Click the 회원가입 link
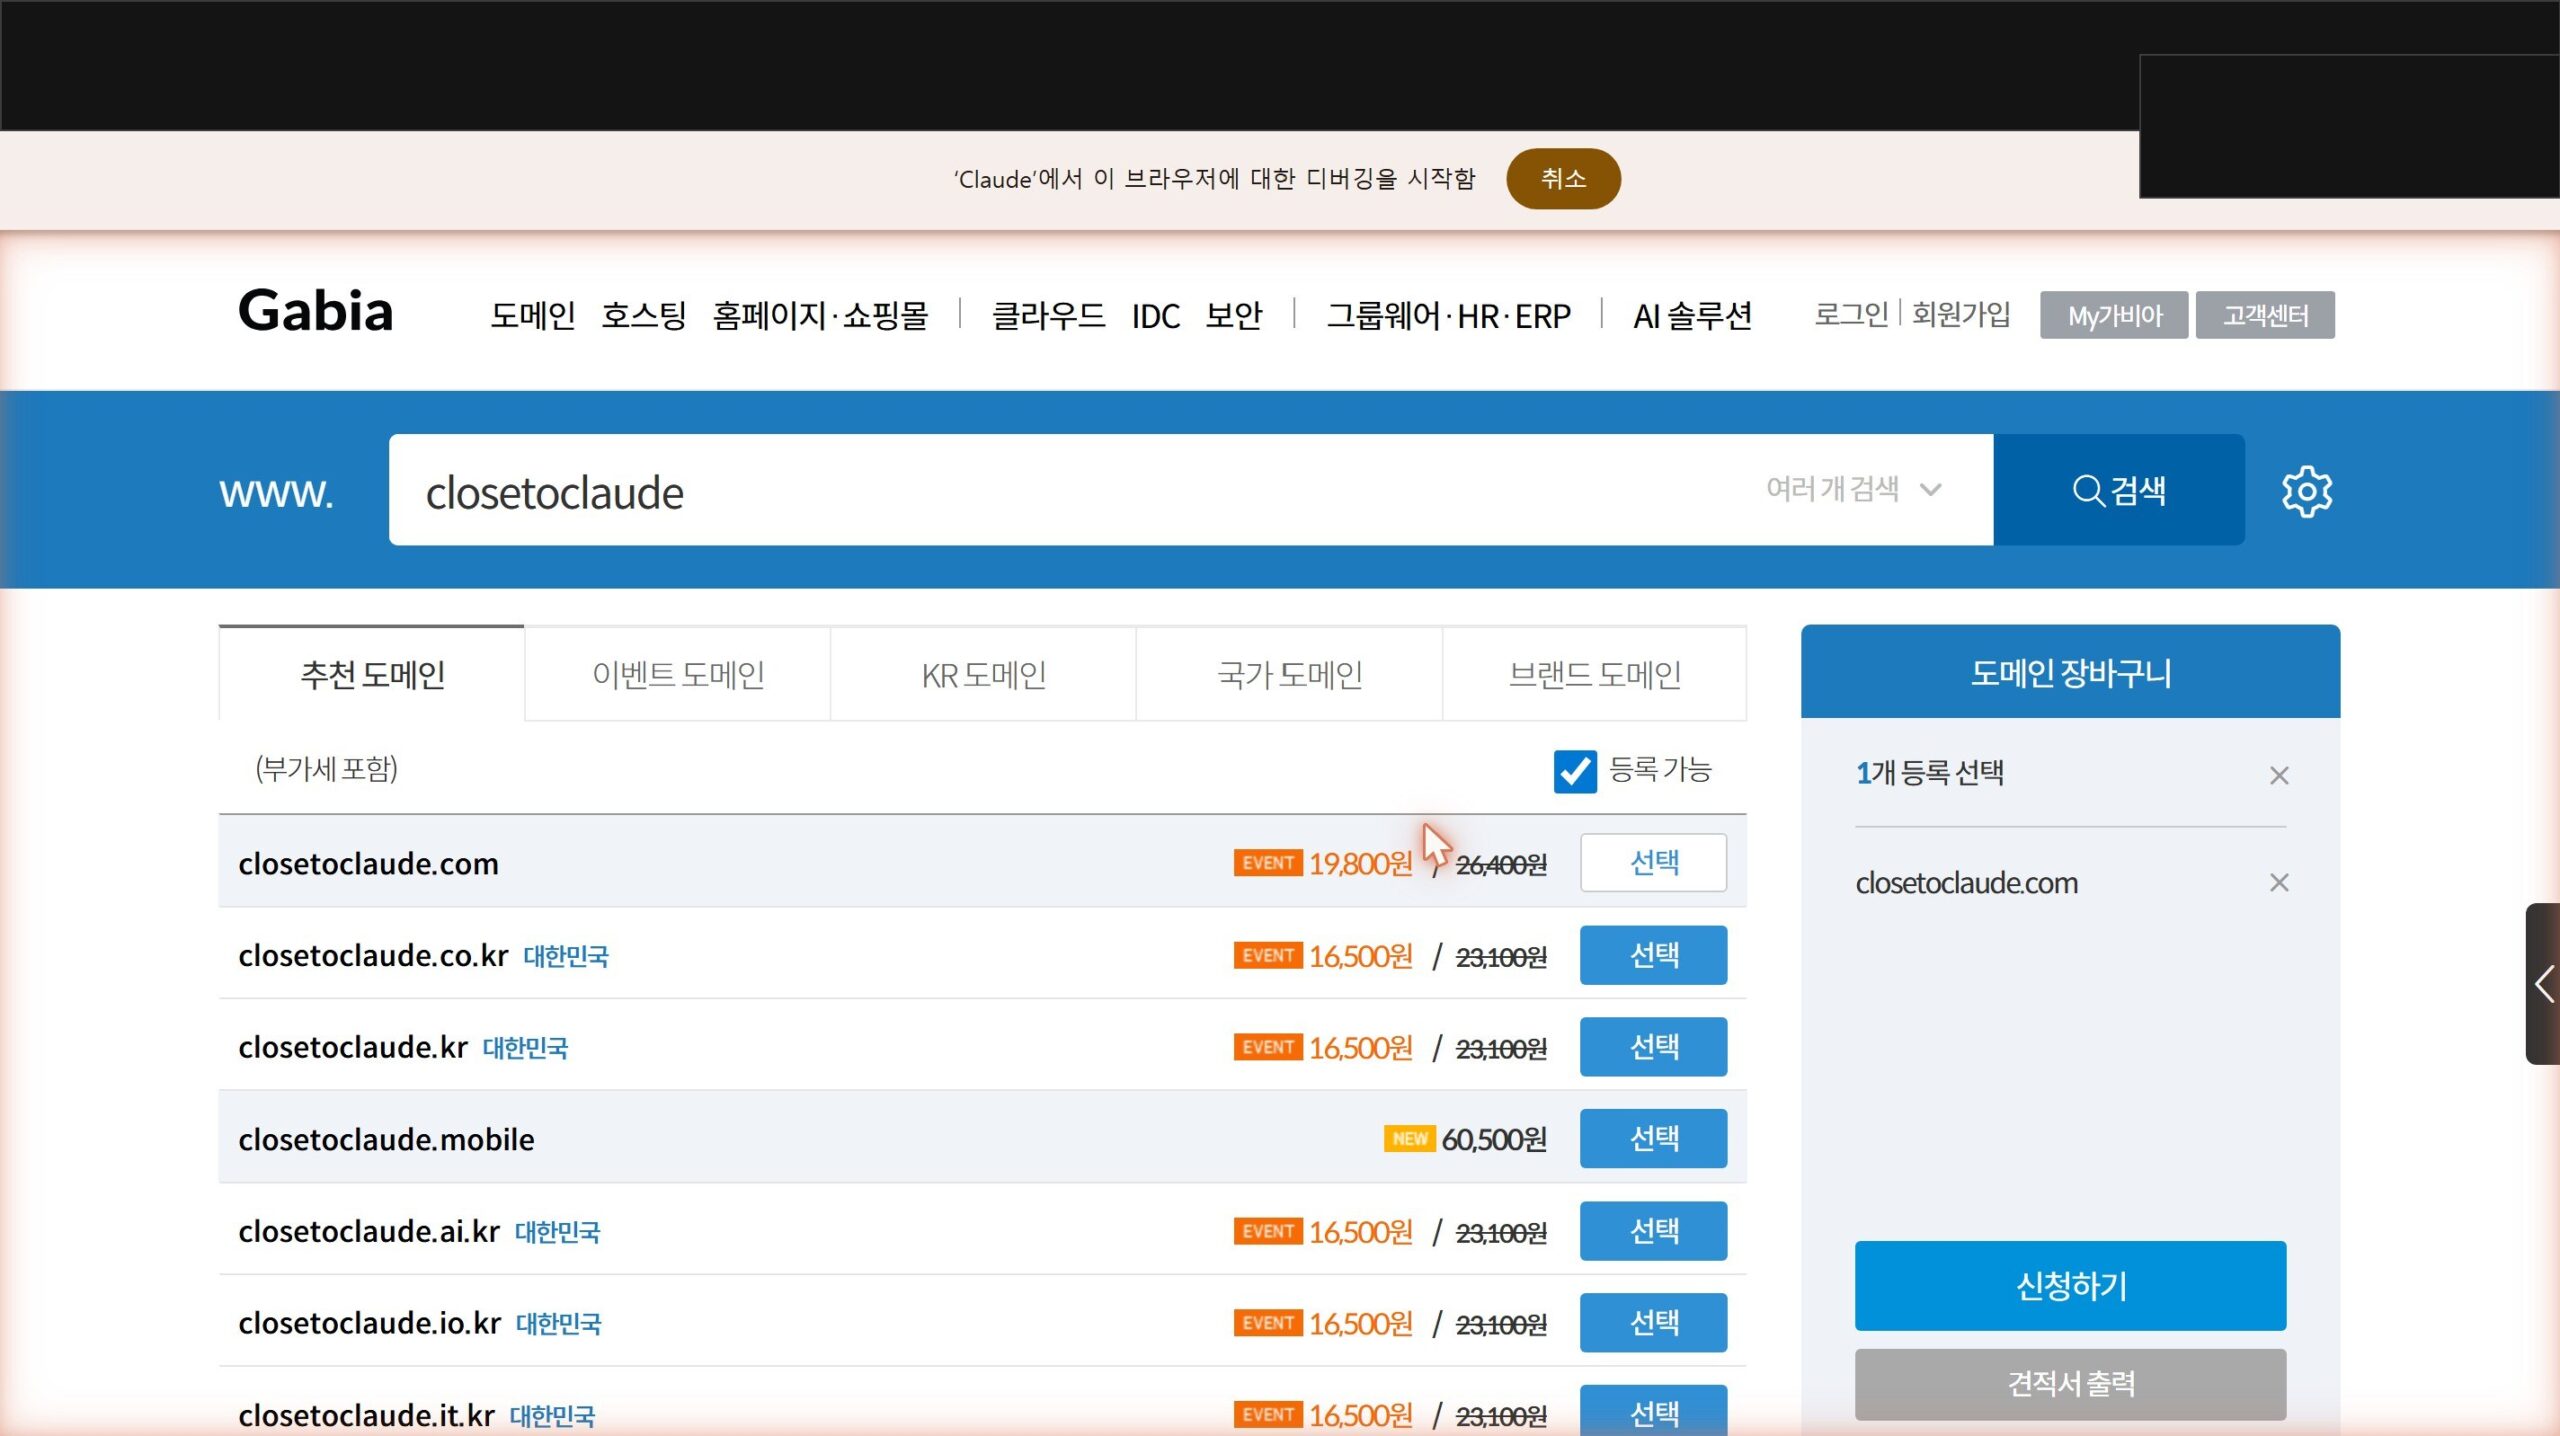The image size is (2560, 1436). (x=1961, y=314)
